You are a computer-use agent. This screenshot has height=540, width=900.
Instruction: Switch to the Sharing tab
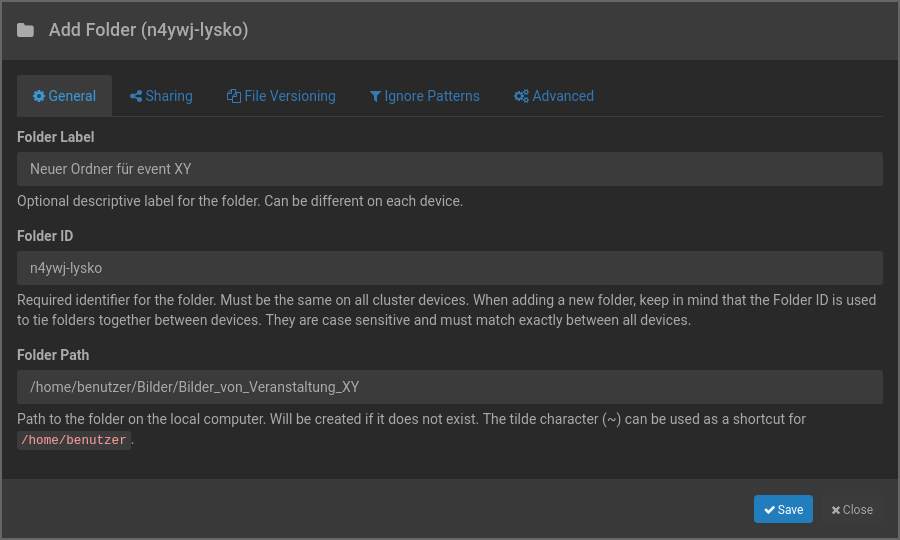162,96
